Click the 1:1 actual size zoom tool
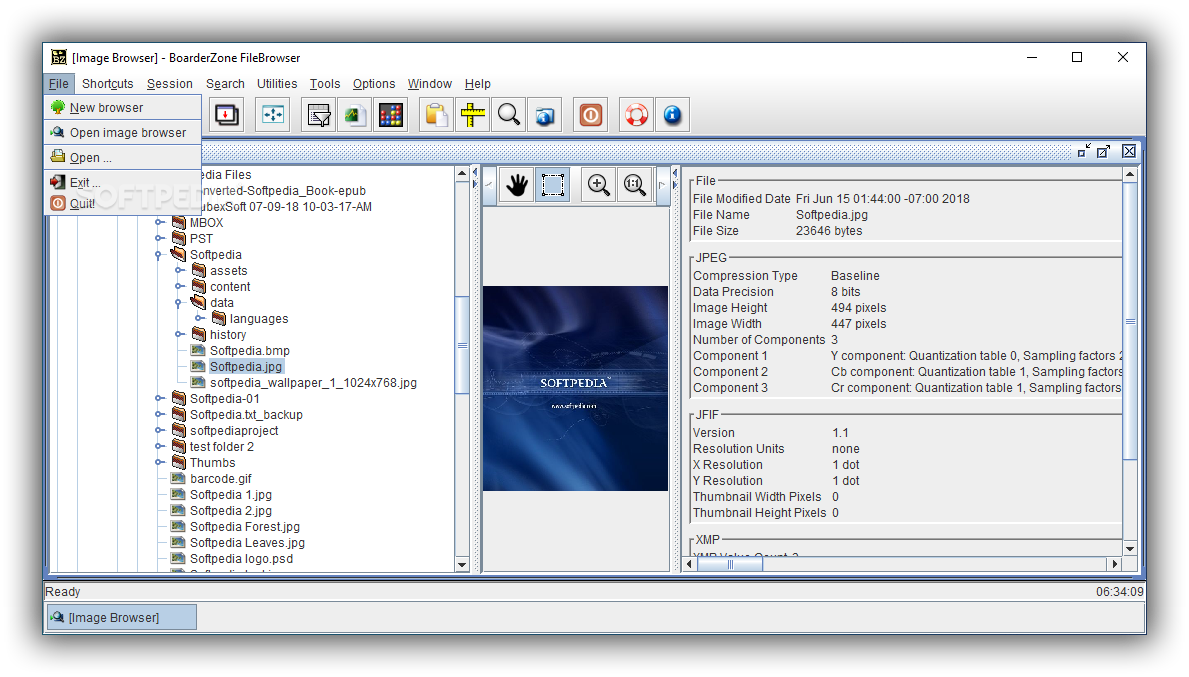Image resolution: width=1189 pixels, height=677 pixels. 635,185
